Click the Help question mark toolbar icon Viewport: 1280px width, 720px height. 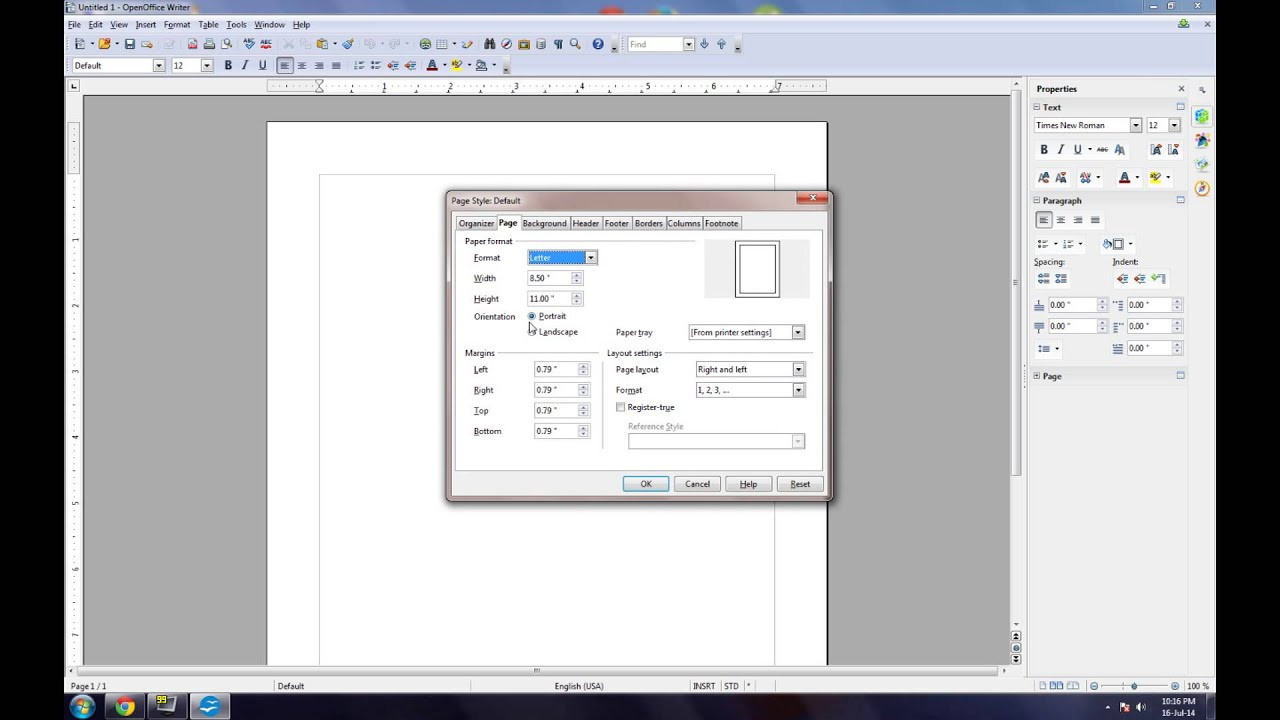(598, 44)
